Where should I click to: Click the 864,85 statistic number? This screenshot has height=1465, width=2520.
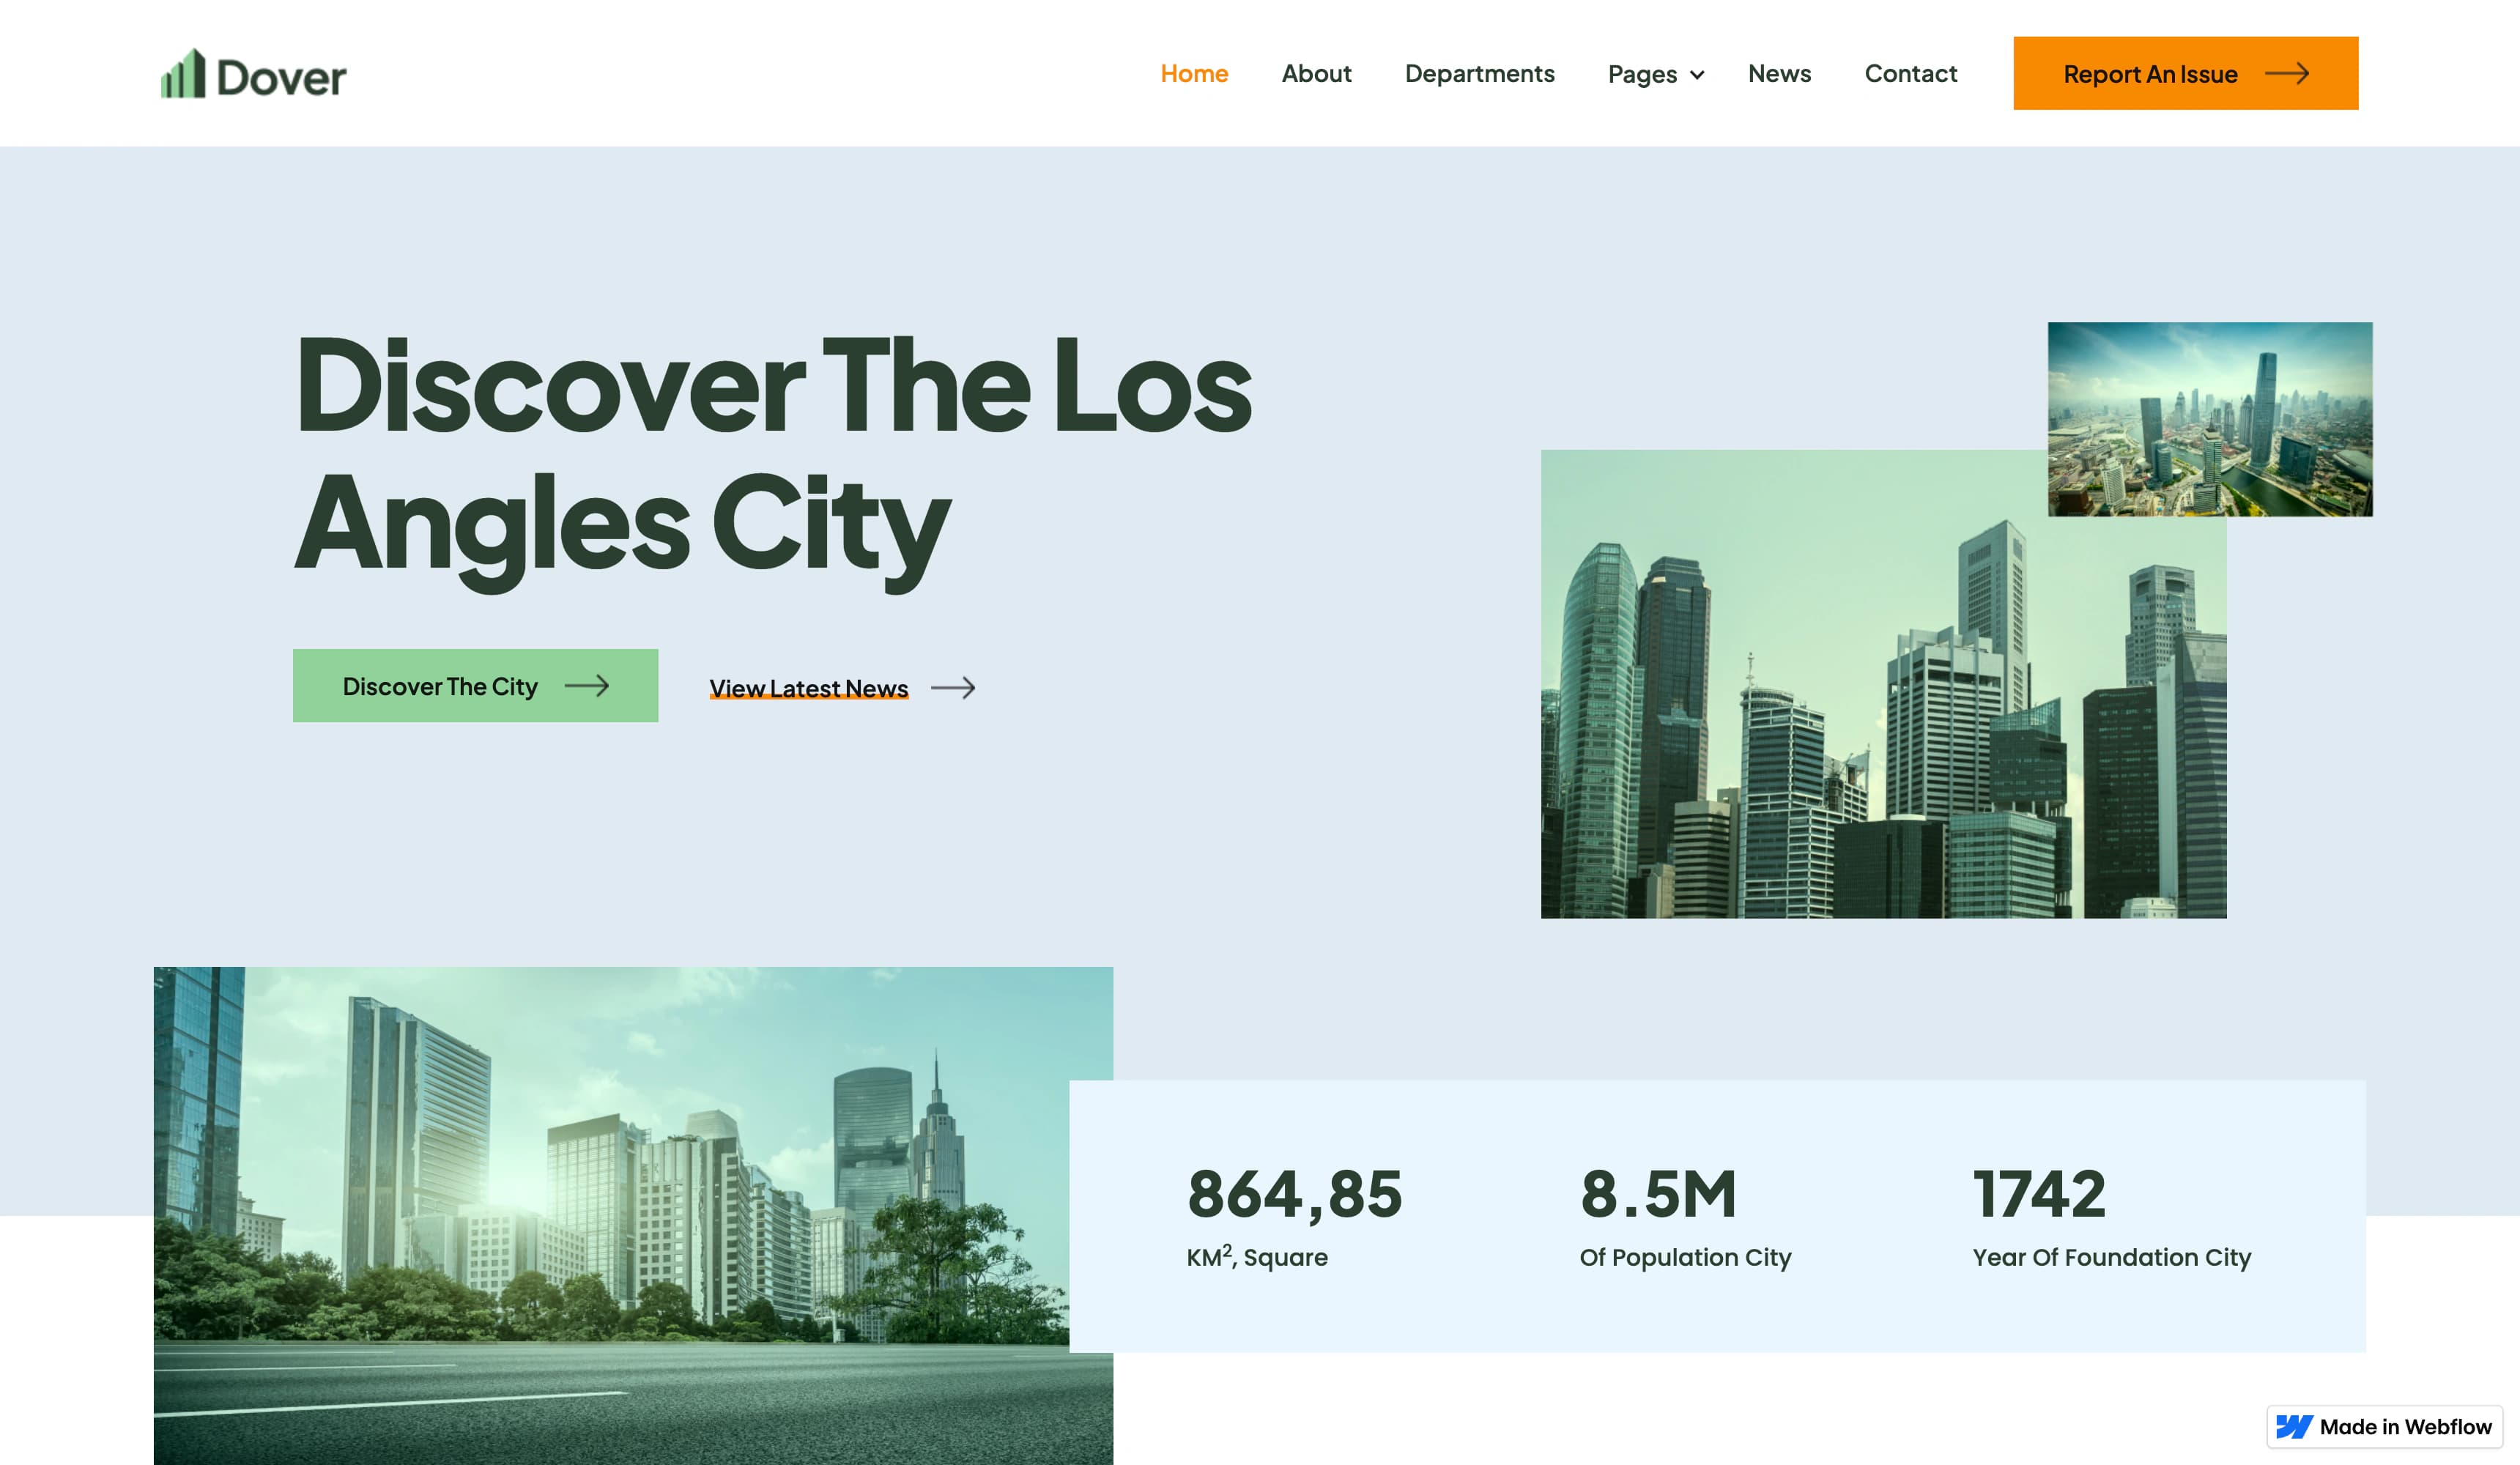click(1294, 1194)
